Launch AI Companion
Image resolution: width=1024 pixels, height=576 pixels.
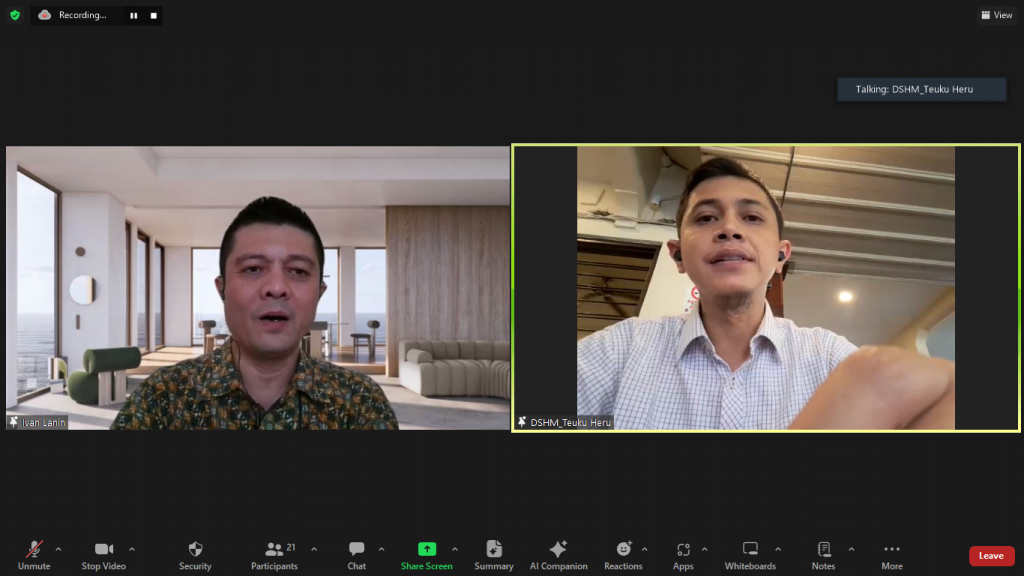(x=558, y=556)
